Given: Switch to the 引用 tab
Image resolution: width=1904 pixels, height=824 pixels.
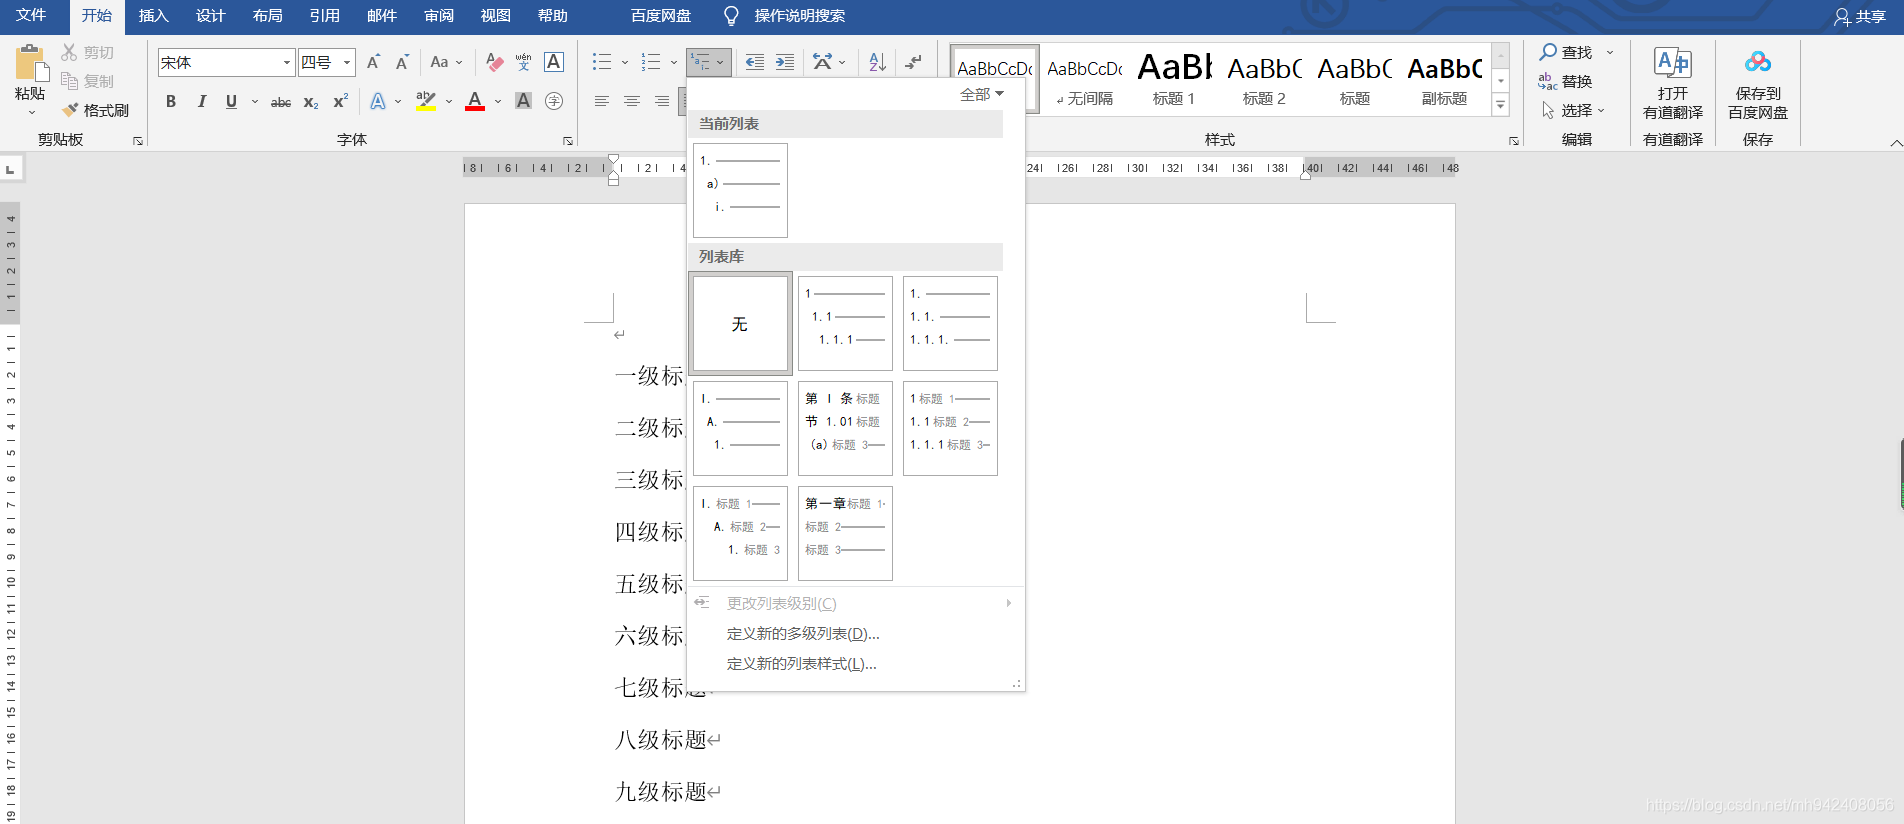Looking at the screenshot, I should (324, 16).
